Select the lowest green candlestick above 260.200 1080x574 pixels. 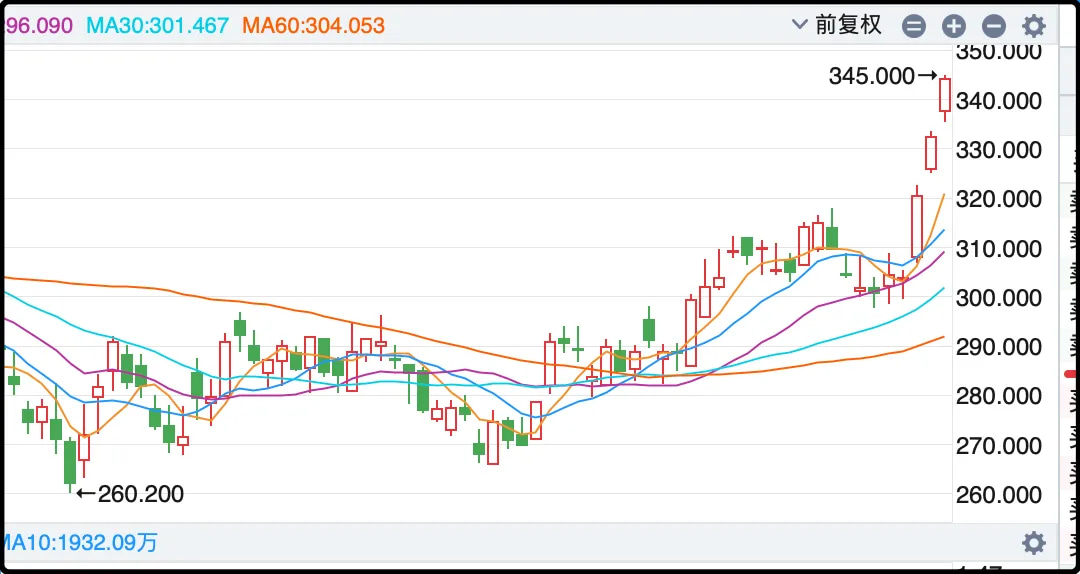[70, 463]
